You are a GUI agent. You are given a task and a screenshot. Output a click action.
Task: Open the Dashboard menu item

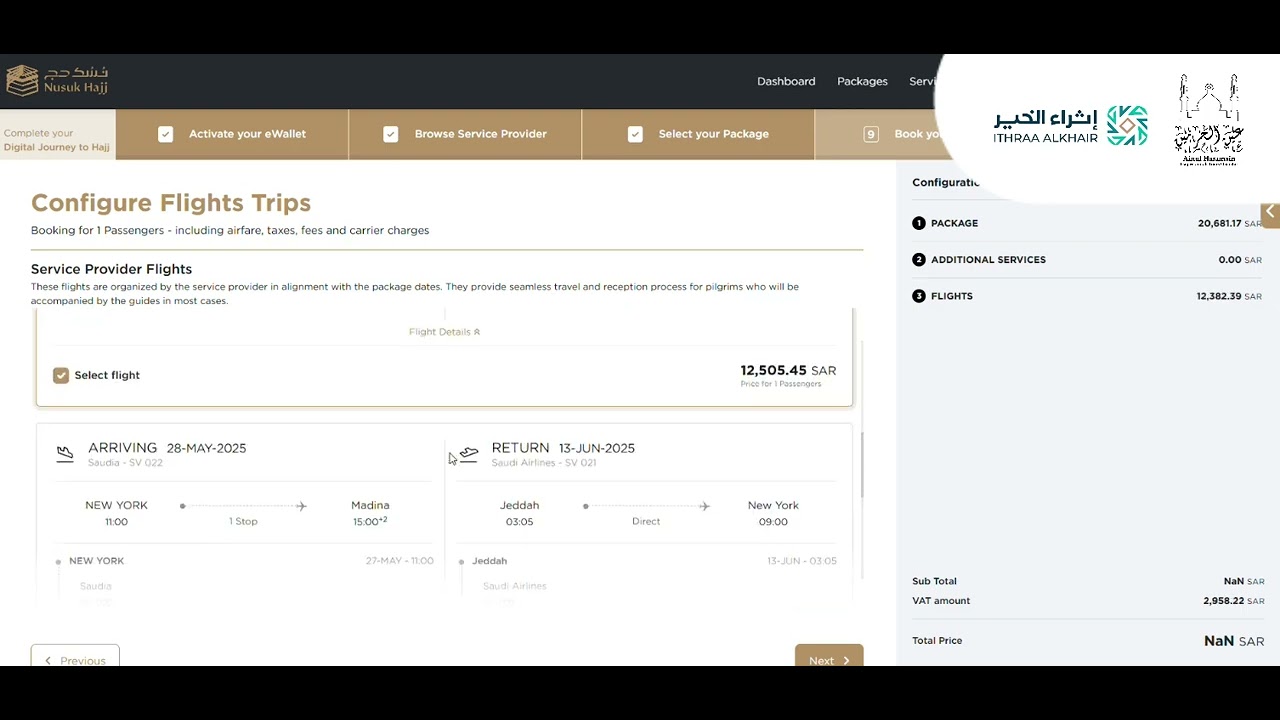point(786,81)
